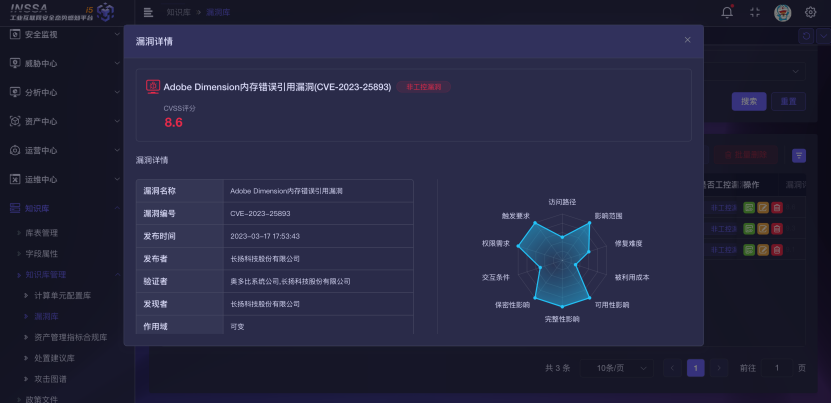The image size is (831, 404).
Task: Open 攻击图谱 in the sidebar
Action: point(50,379)
